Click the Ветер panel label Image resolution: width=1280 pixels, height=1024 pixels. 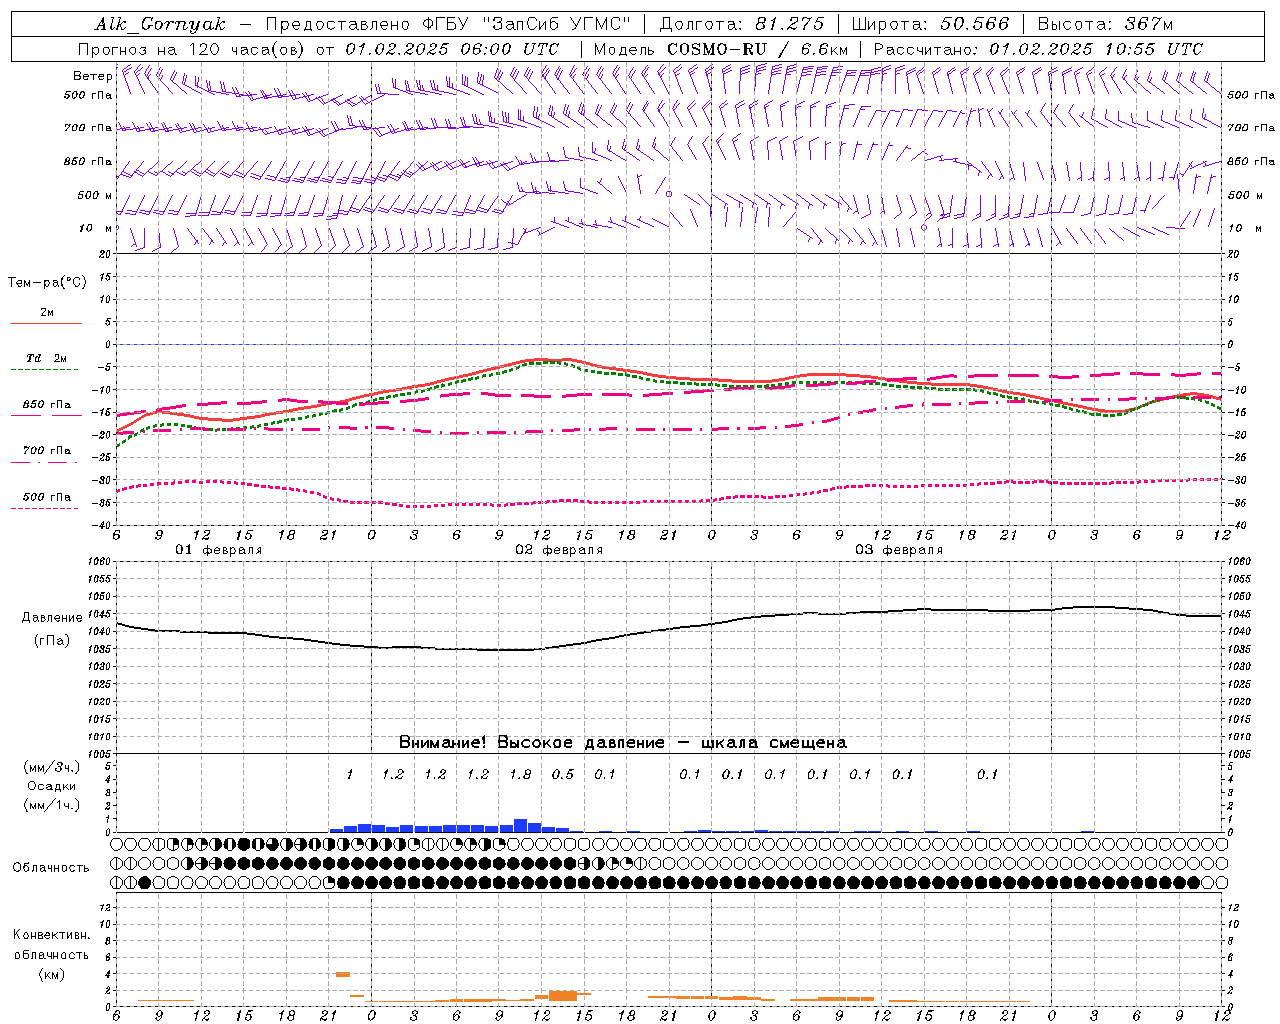[x=93, y=76]
